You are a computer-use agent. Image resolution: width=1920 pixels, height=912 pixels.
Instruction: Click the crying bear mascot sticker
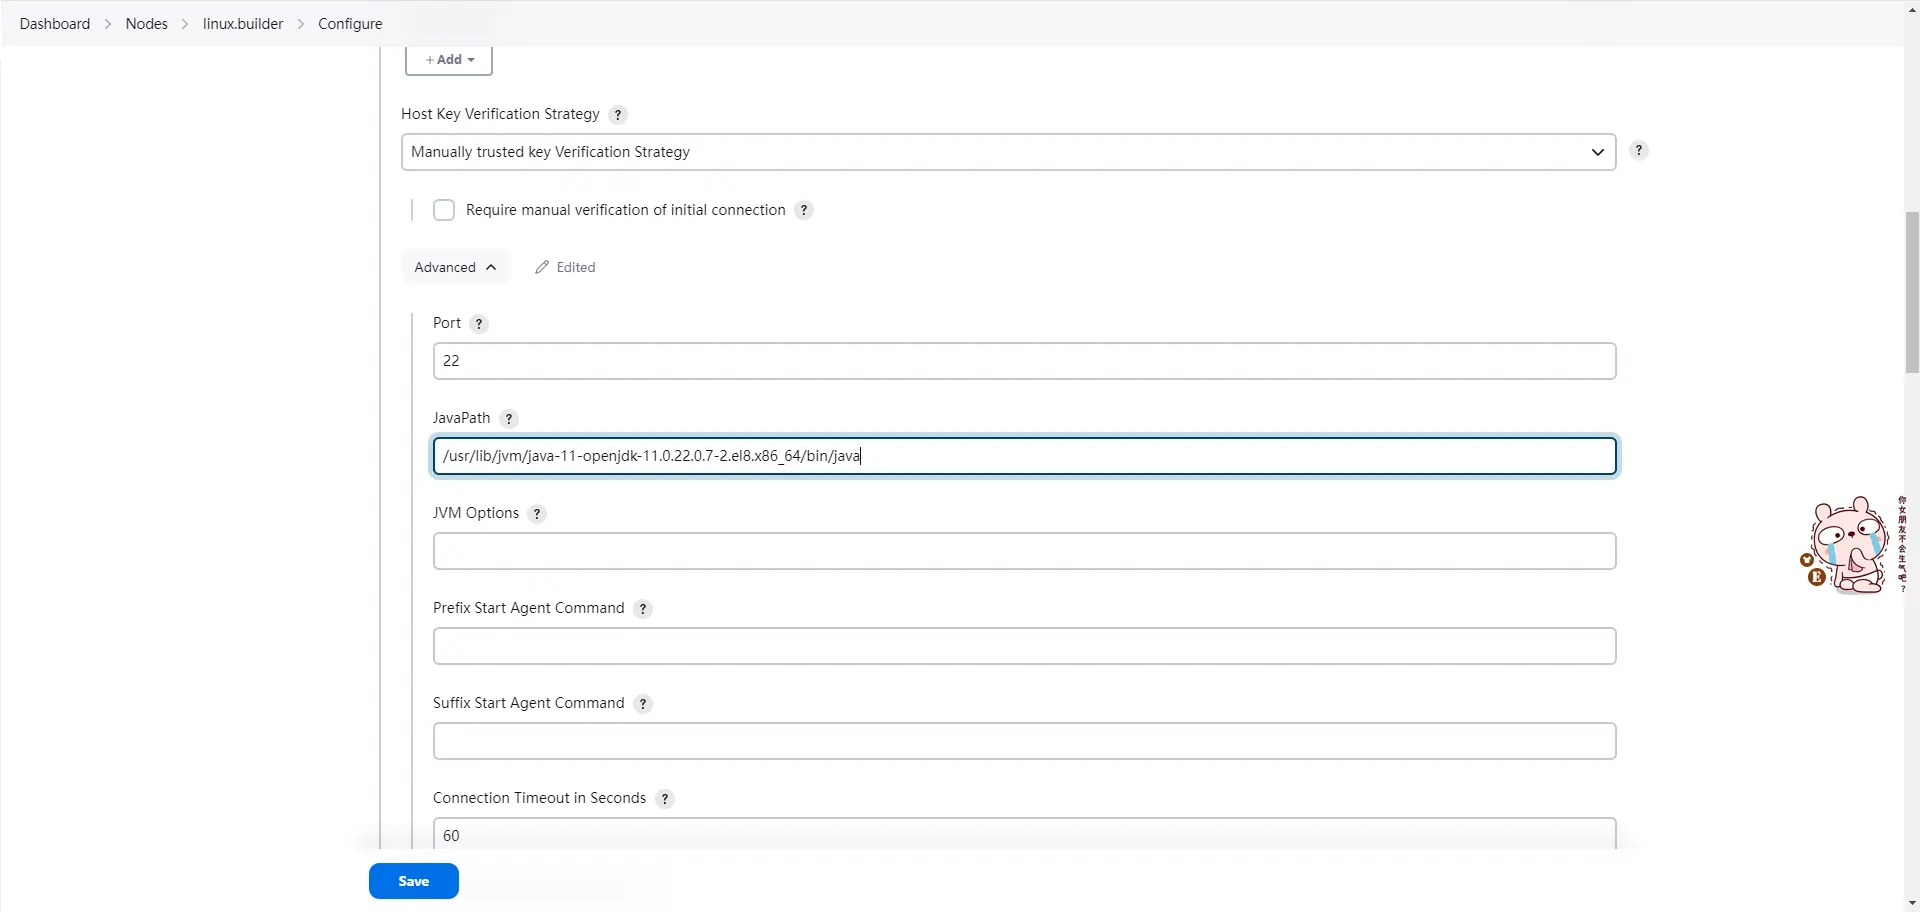tap(1850, 545)
